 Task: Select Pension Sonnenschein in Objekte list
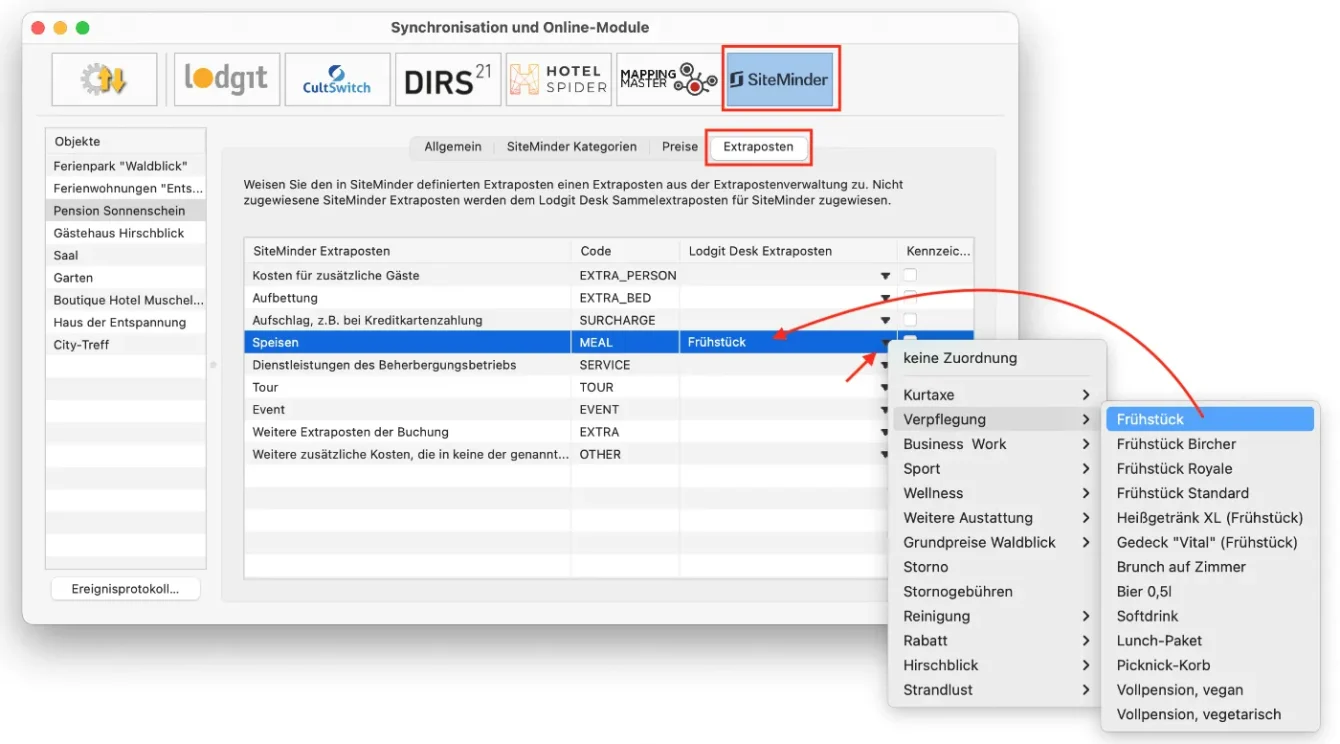coord(126,211)
